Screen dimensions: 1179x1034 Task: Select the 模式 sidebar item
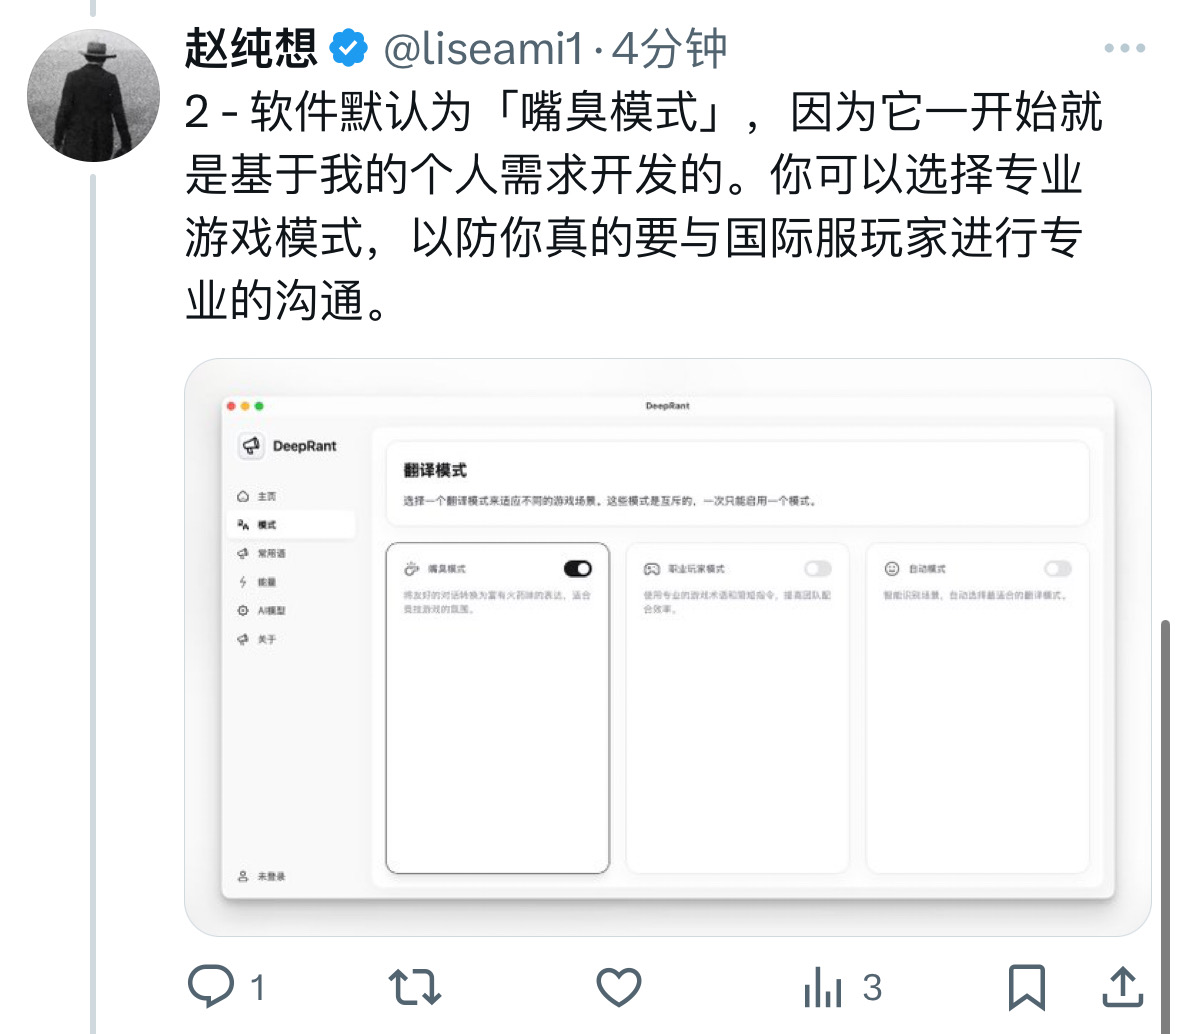coord(291,525)
